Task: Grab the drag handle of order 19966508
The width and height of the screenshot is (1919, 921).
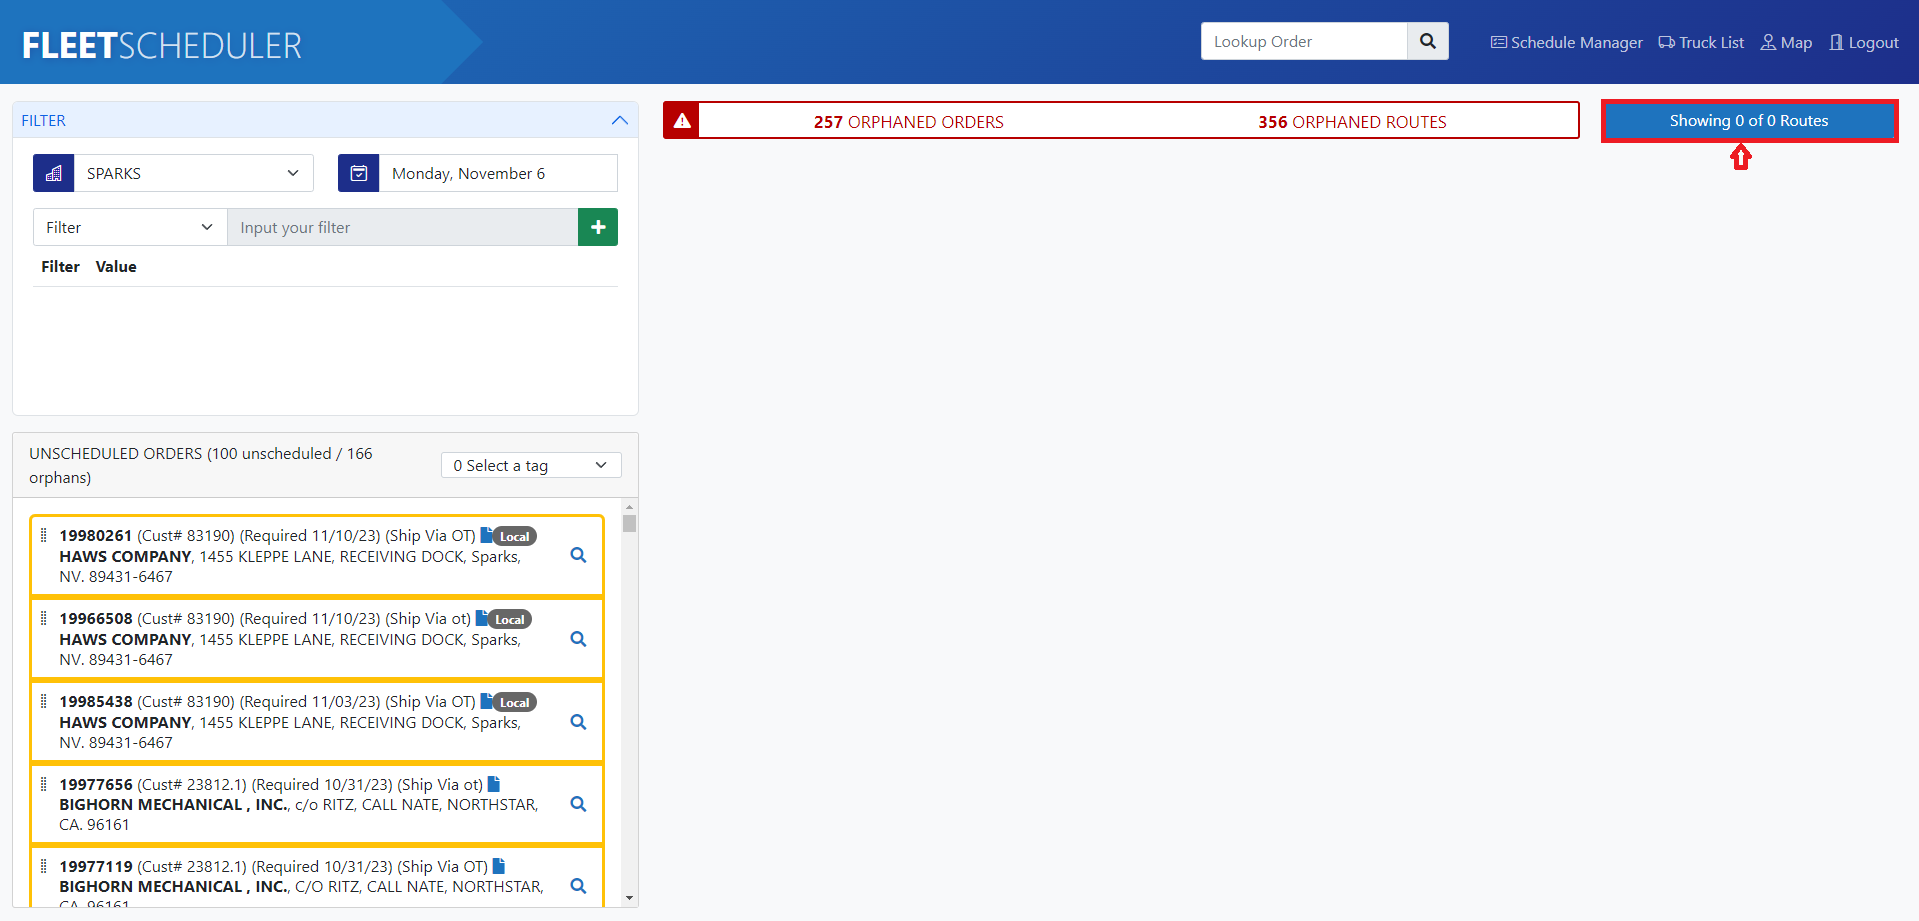Action: 43,618
